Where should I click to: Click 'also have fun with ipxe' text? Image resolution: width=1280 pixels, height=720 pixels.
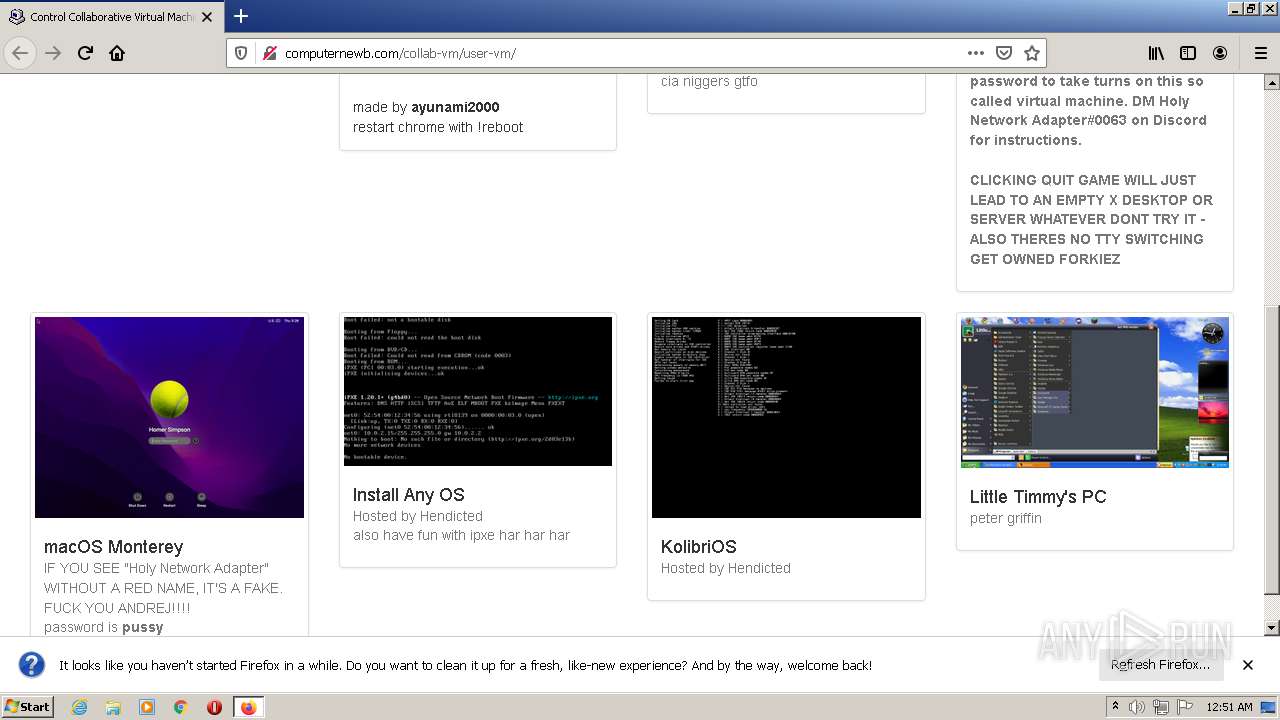pyautogui.click(x=461, y=535)
